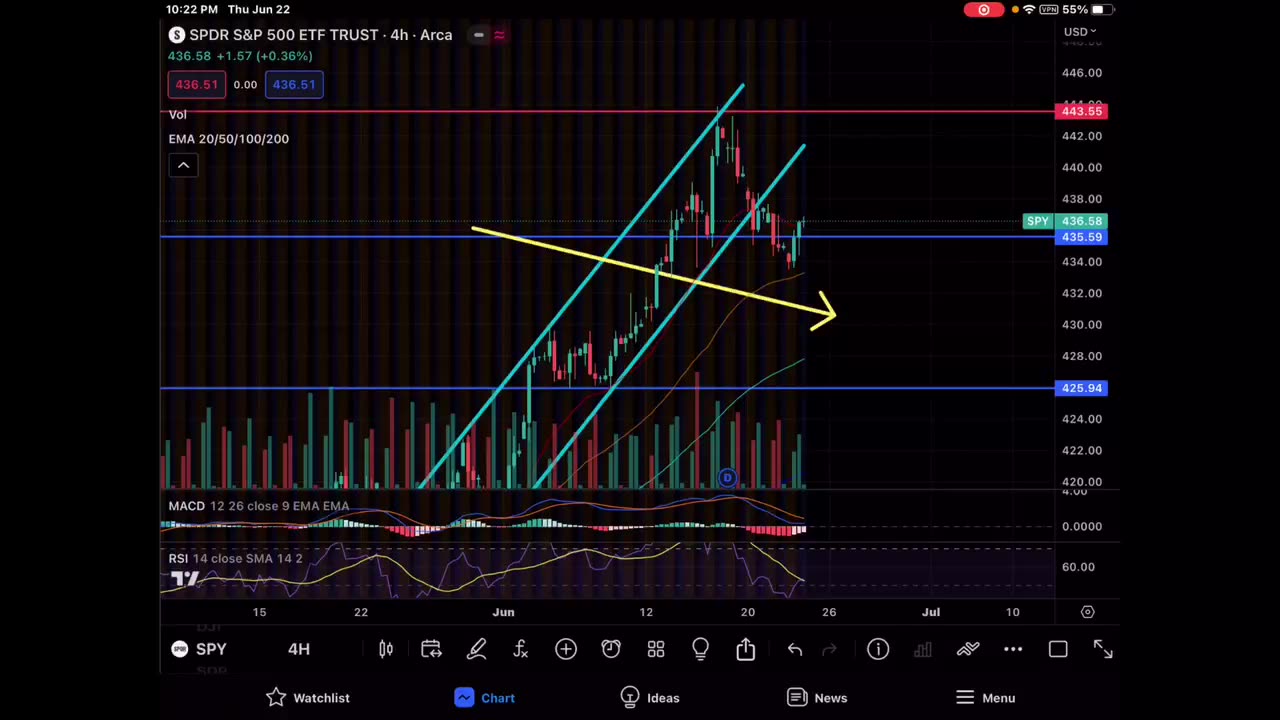
Task: Go to the News tab
Action: point(817,698)
